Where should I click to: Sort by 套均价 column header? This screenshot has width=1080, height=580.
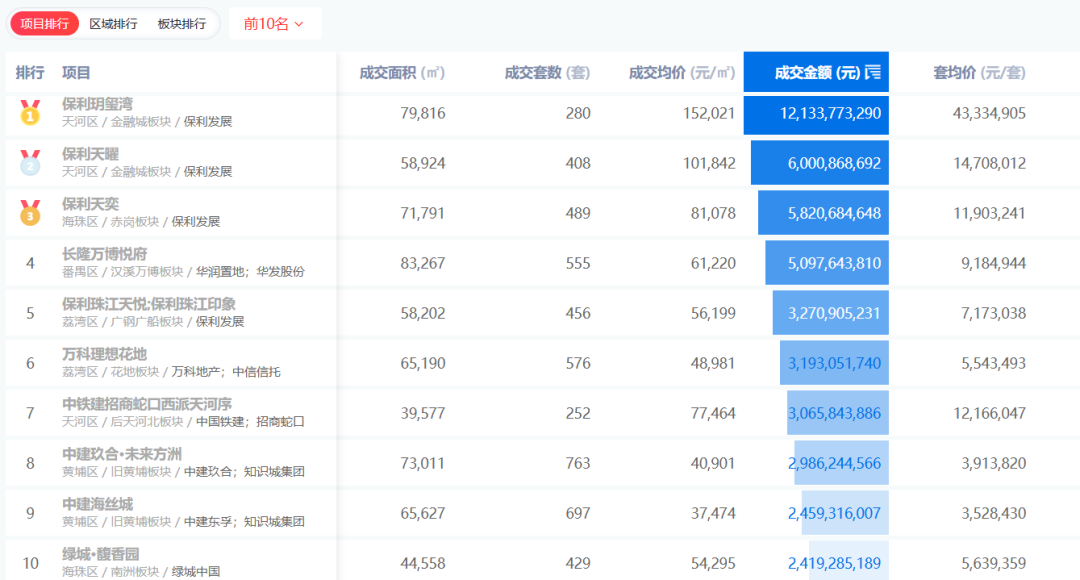(978, 72)
